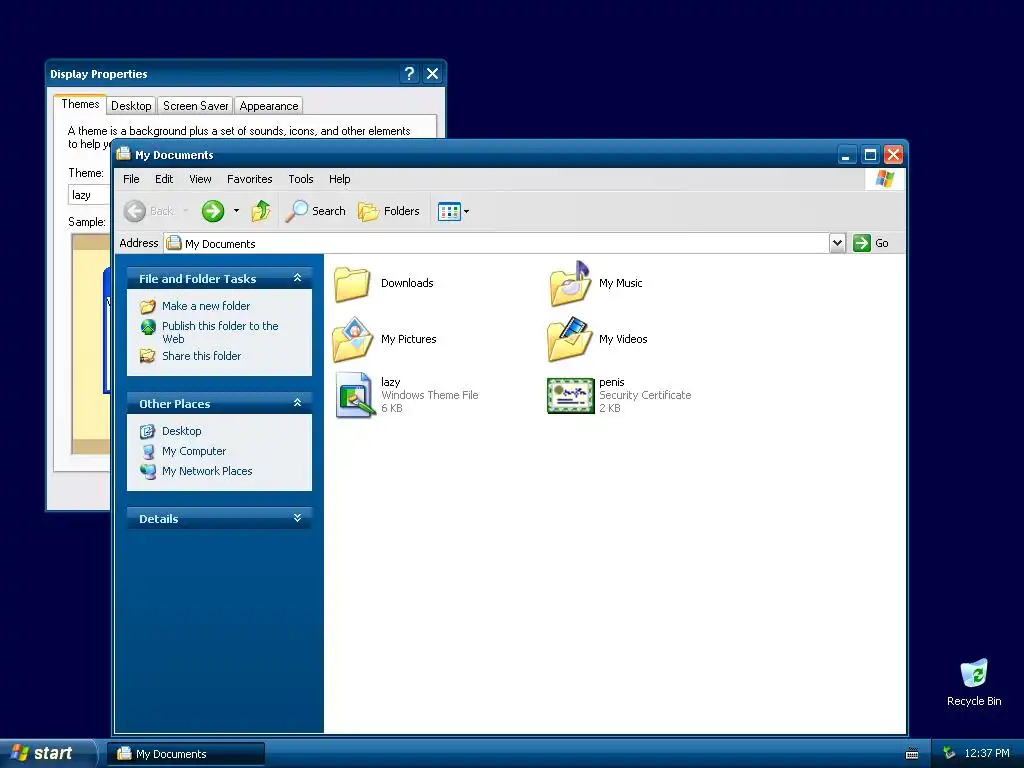The height and width of the screenshot is (768, 1024).
Task: Click the My Documents taskbar button
Action: (186, 754)
